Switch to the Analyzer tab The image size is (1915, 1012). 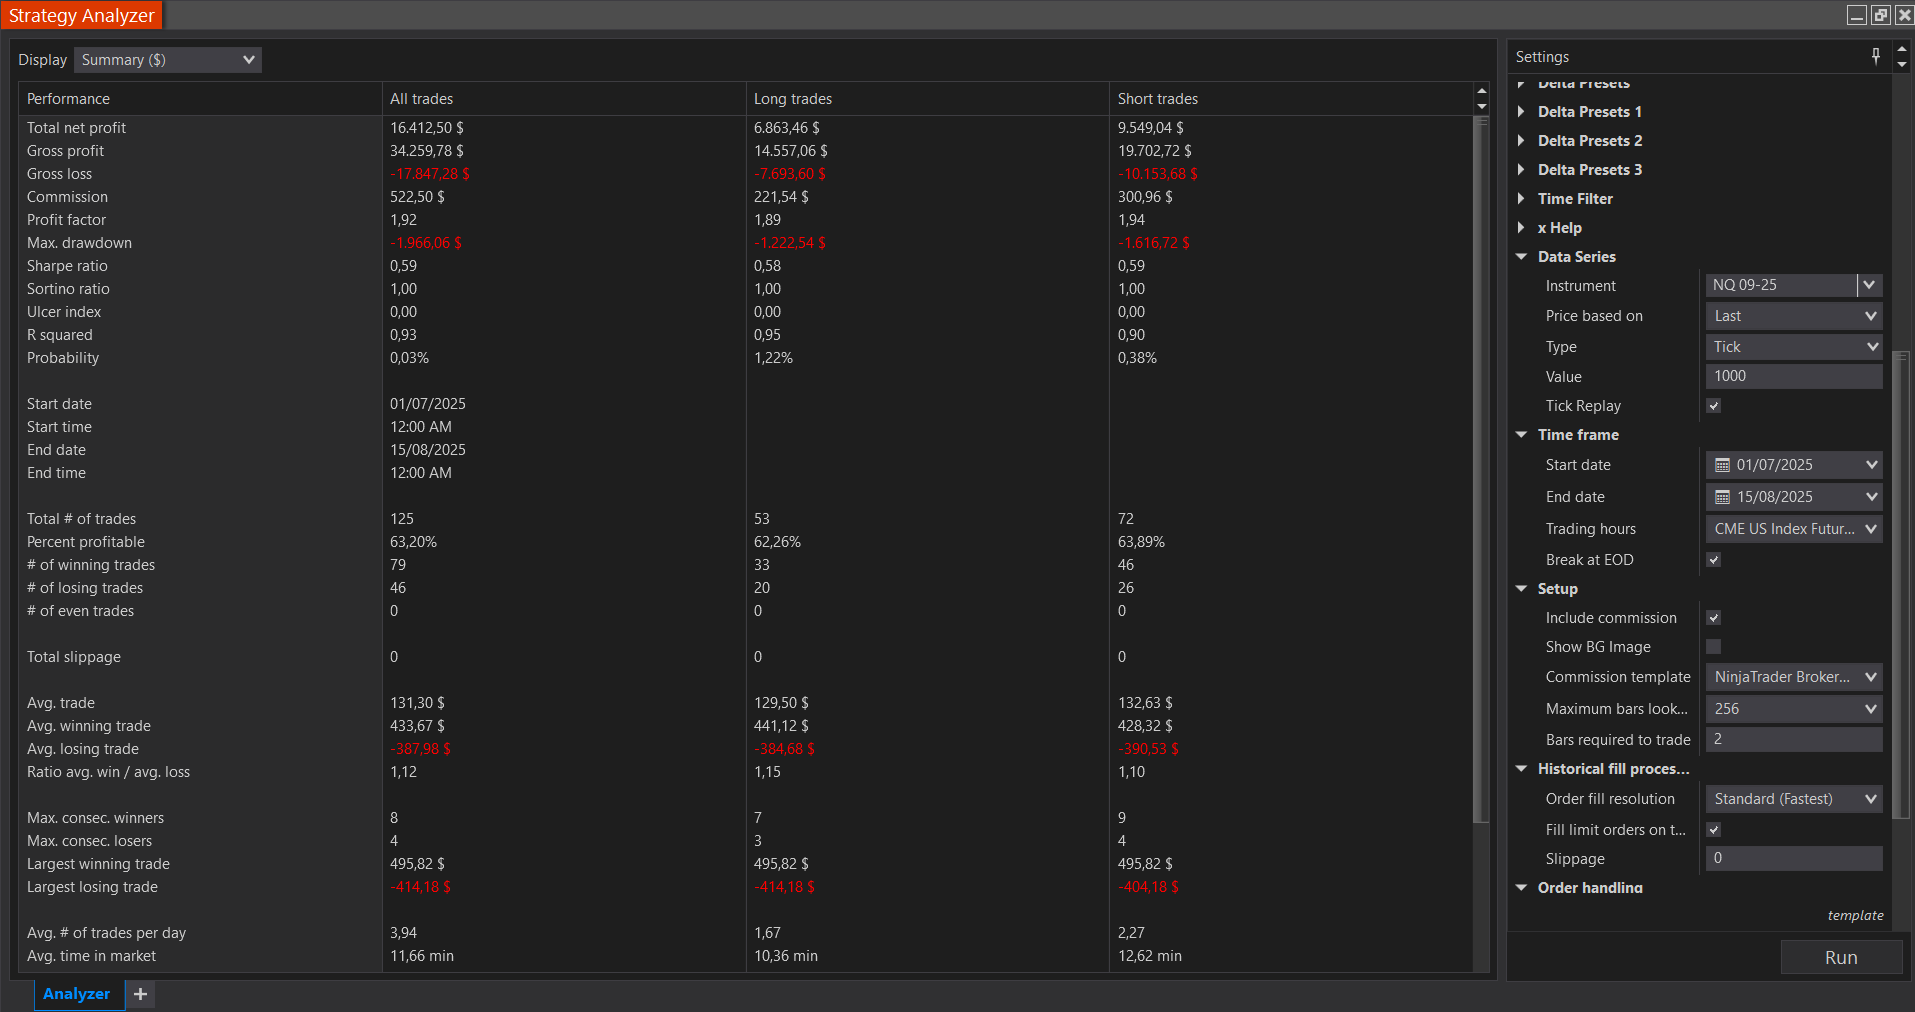[77, 994]
